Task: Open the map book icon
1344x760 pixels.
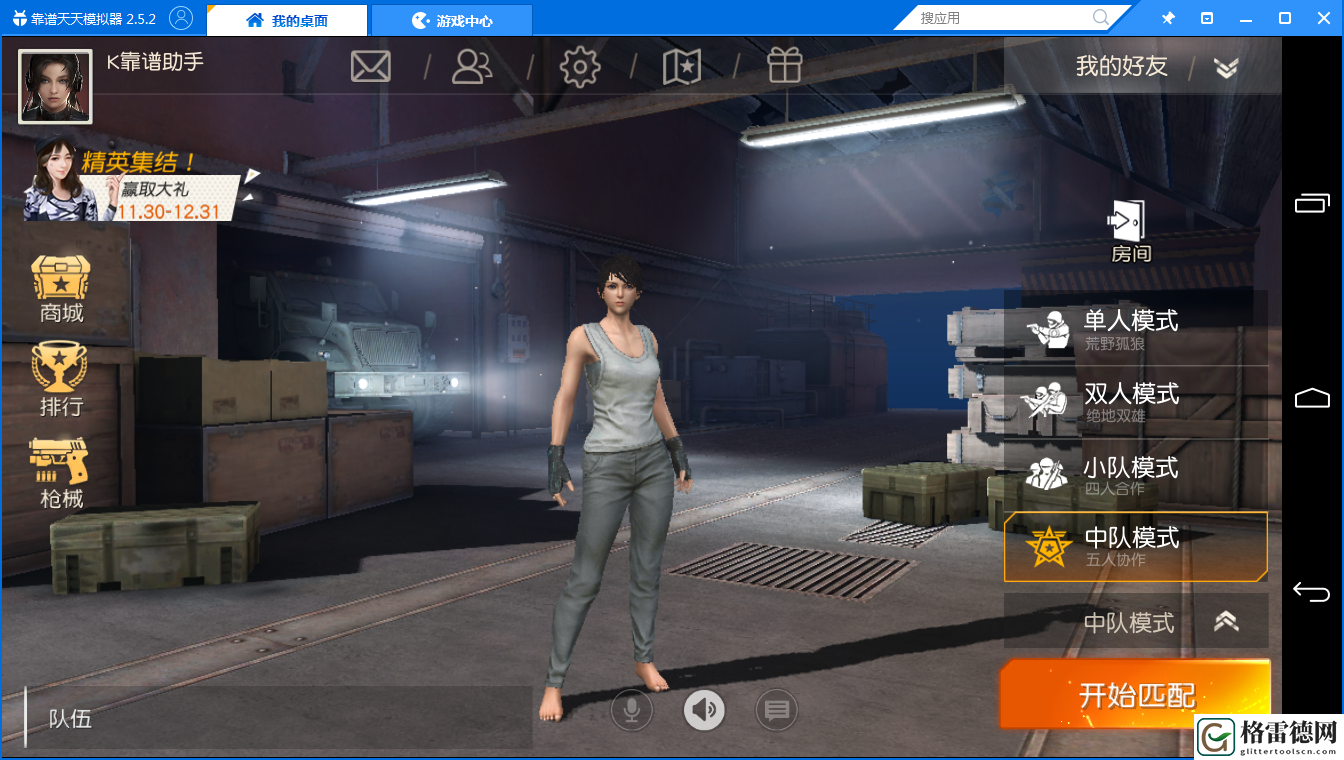Action: tap(682, 67)
